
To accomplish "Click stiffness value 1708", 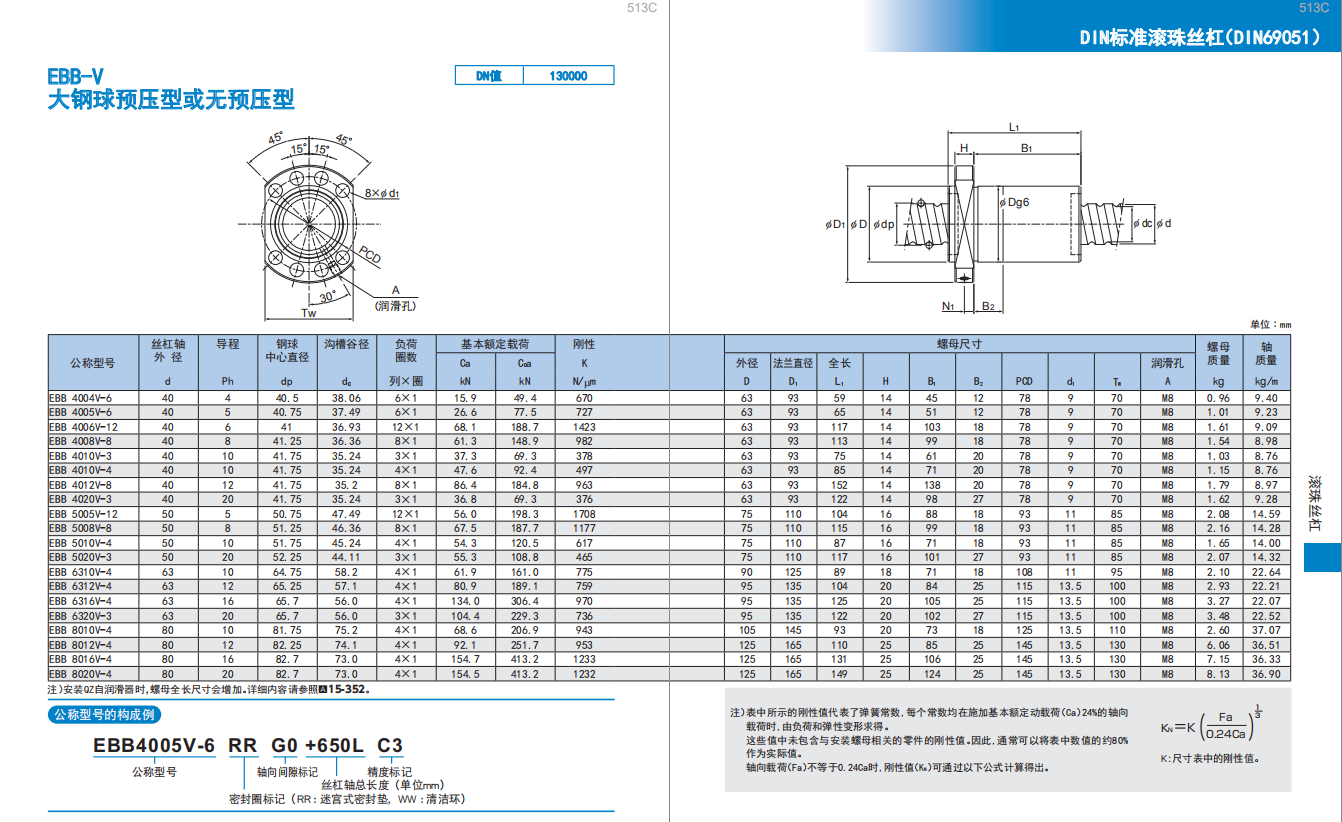I will [584, 514].
